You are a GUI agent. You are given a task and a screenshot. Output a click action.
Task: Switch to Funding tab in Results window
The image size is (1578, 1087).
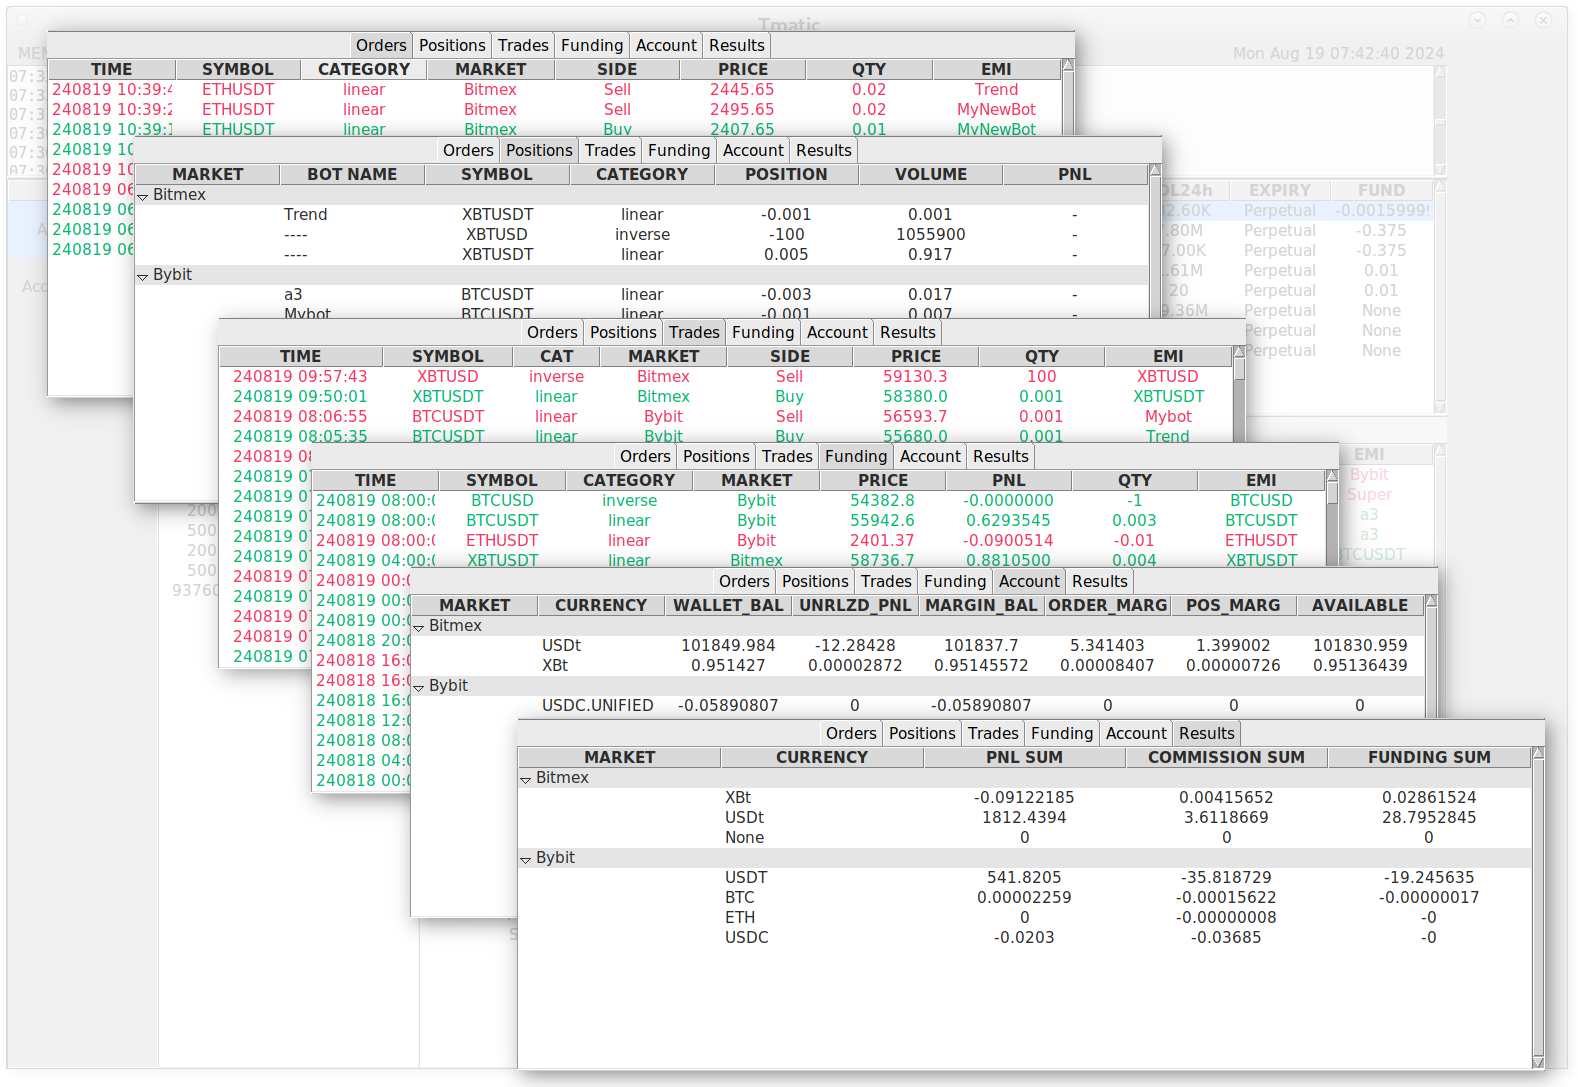click(x=1062, y=733)
